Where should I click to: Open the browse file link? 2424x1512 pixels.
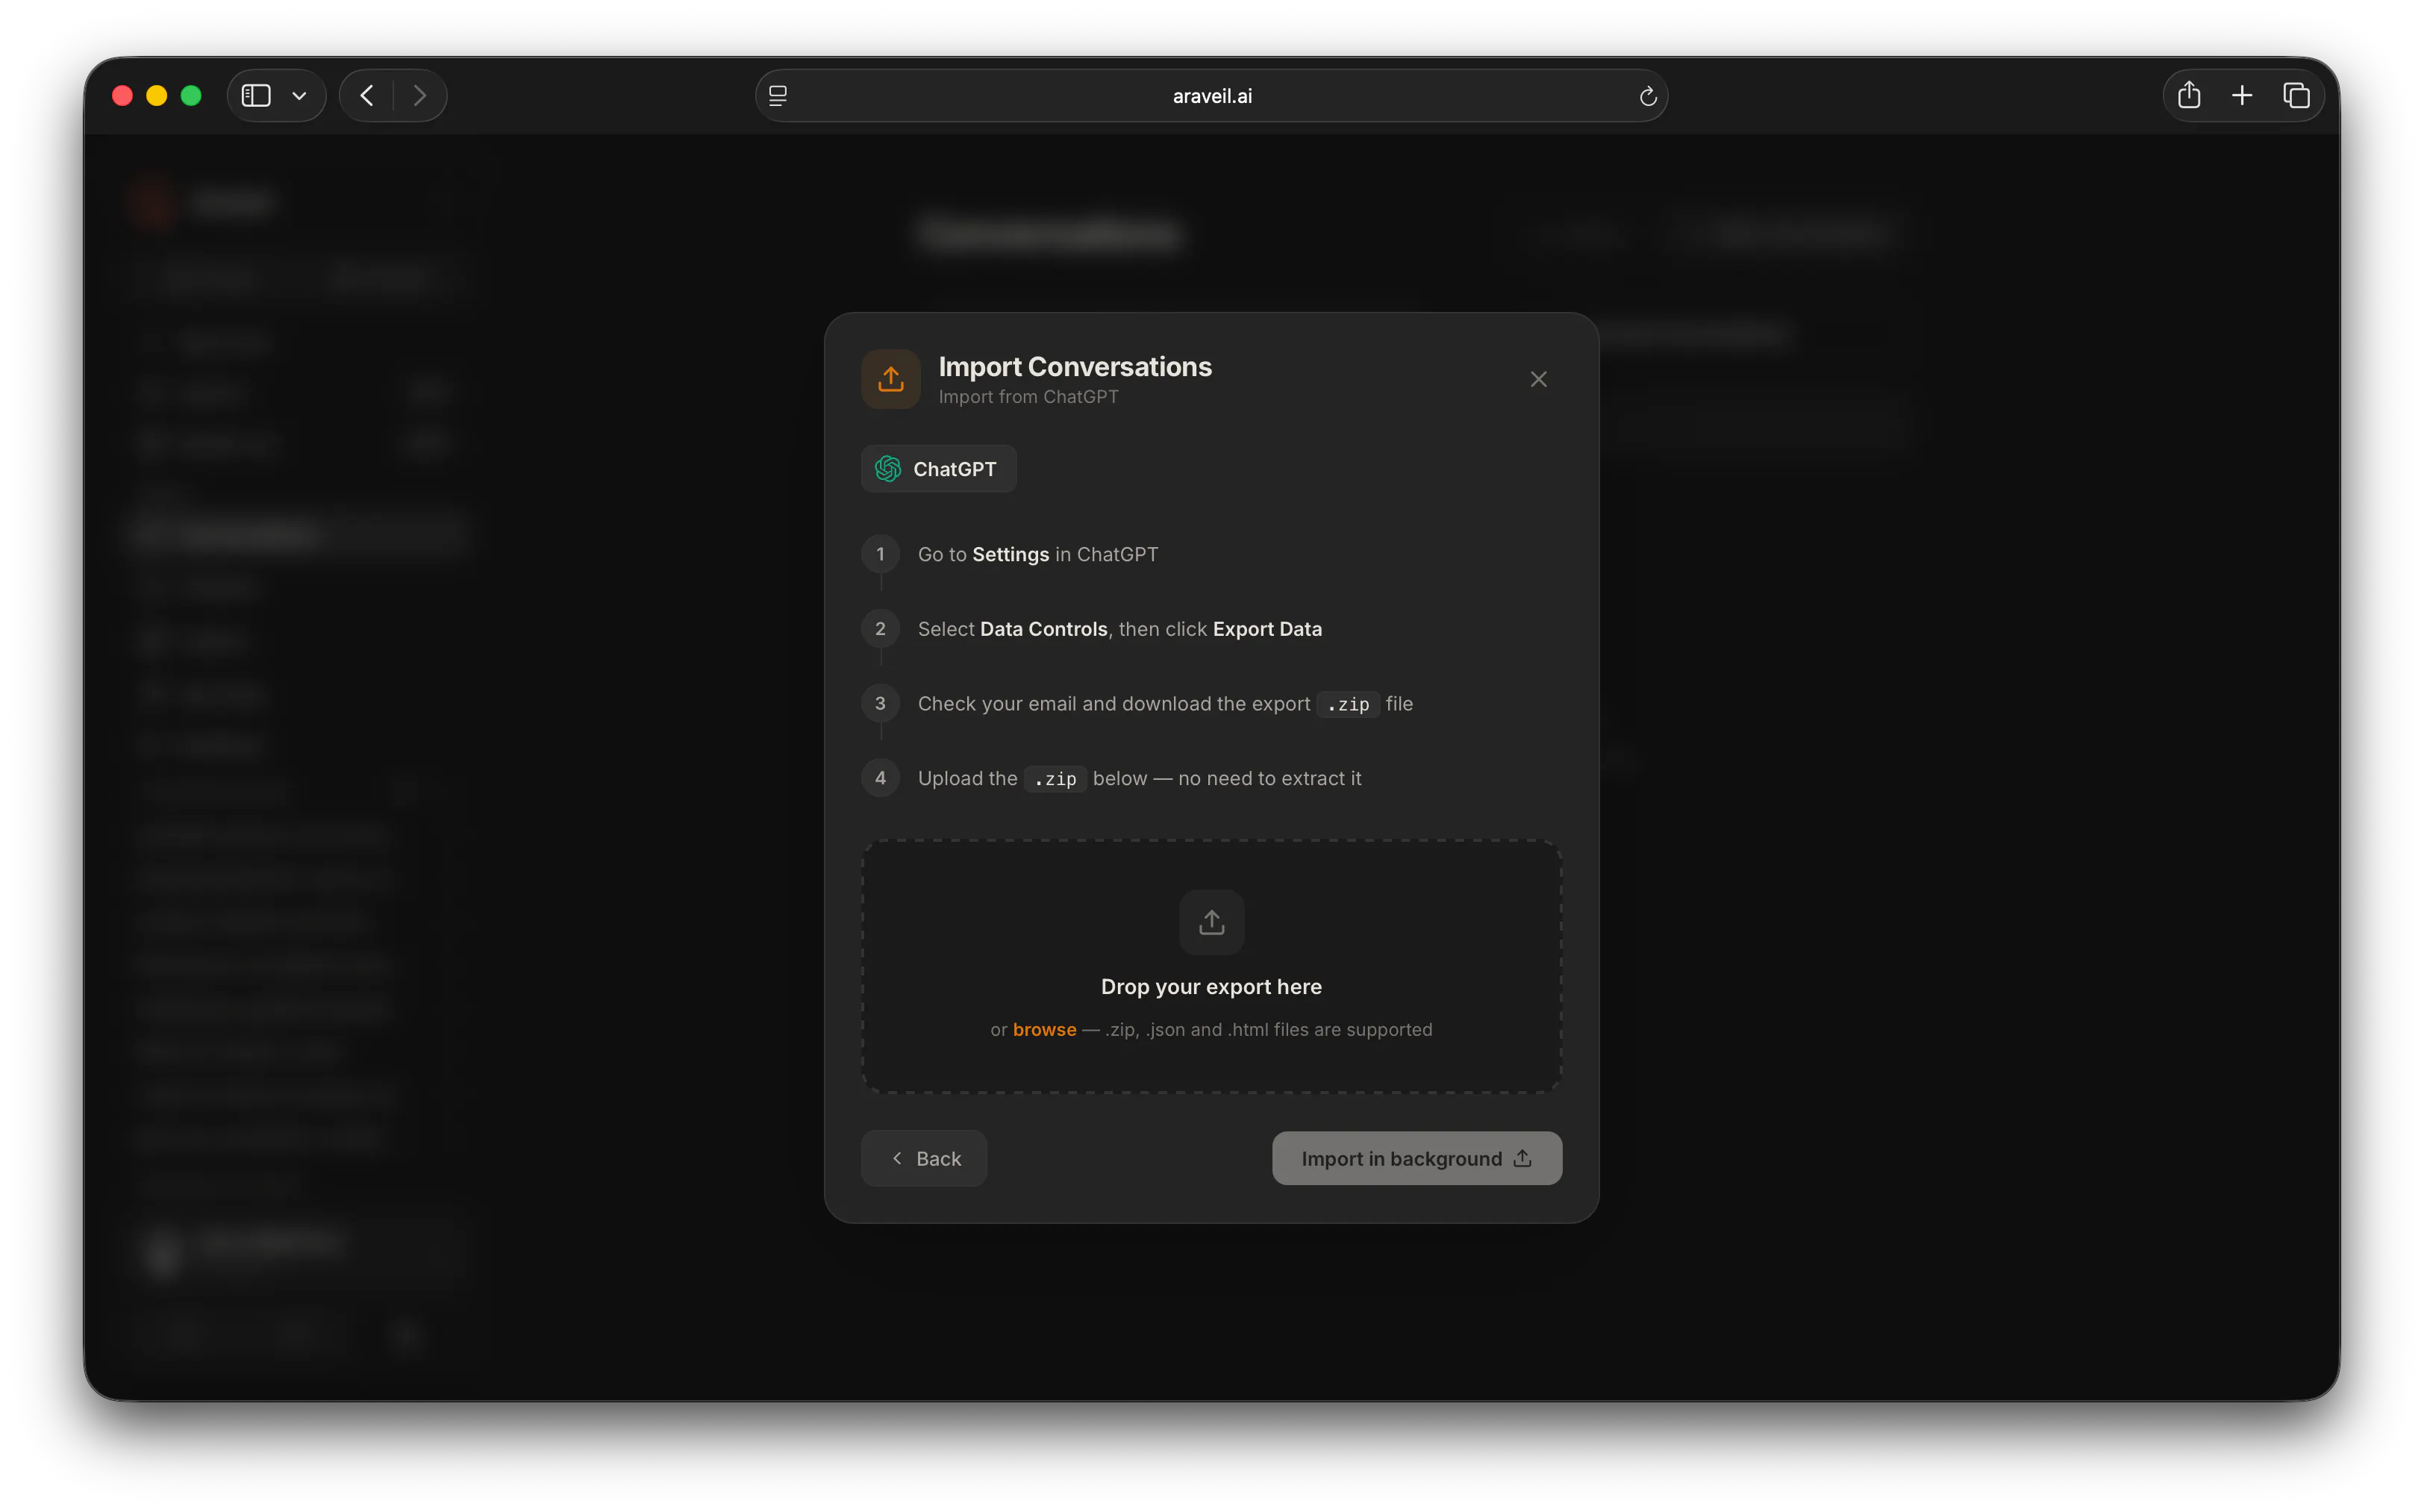1044,1029
